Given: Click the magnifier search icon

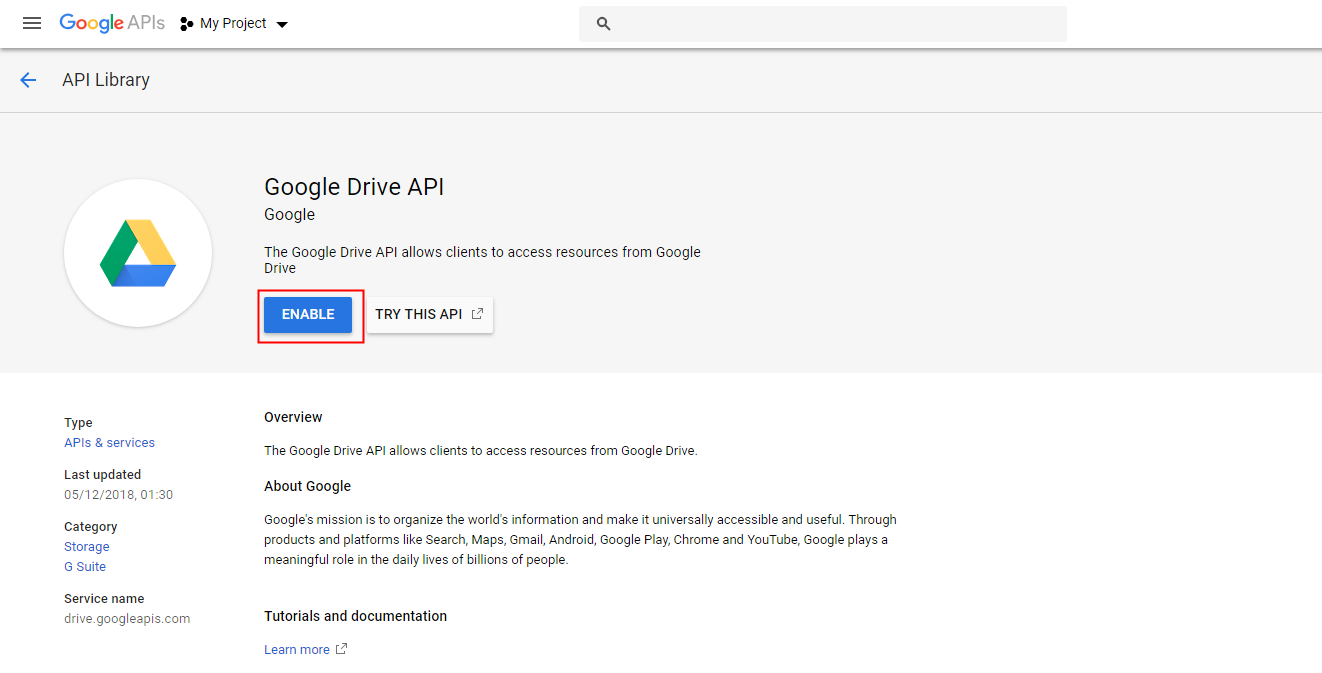Looking at the screenshot, I should pyautogui.click(x=603, y=24).
